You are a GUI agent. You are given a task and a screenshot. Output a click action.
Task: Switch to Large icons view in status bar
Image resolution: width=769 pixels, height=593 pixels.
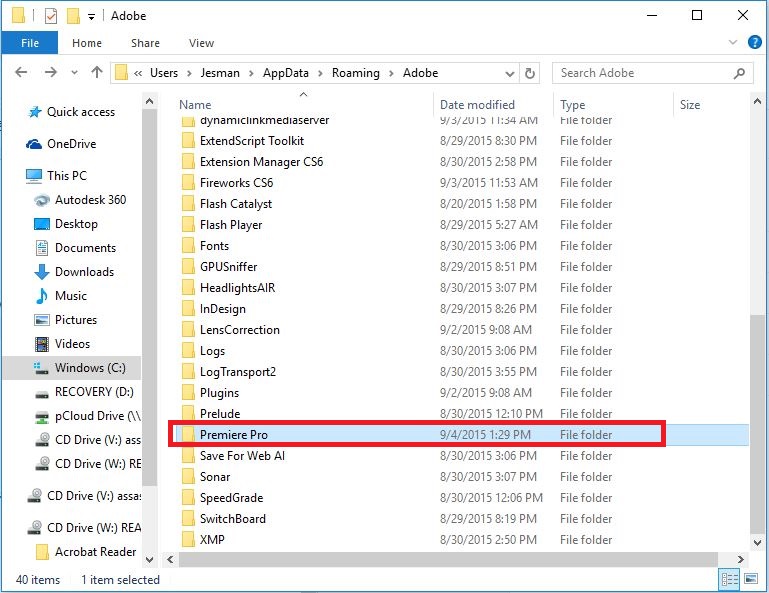(751, 580)
